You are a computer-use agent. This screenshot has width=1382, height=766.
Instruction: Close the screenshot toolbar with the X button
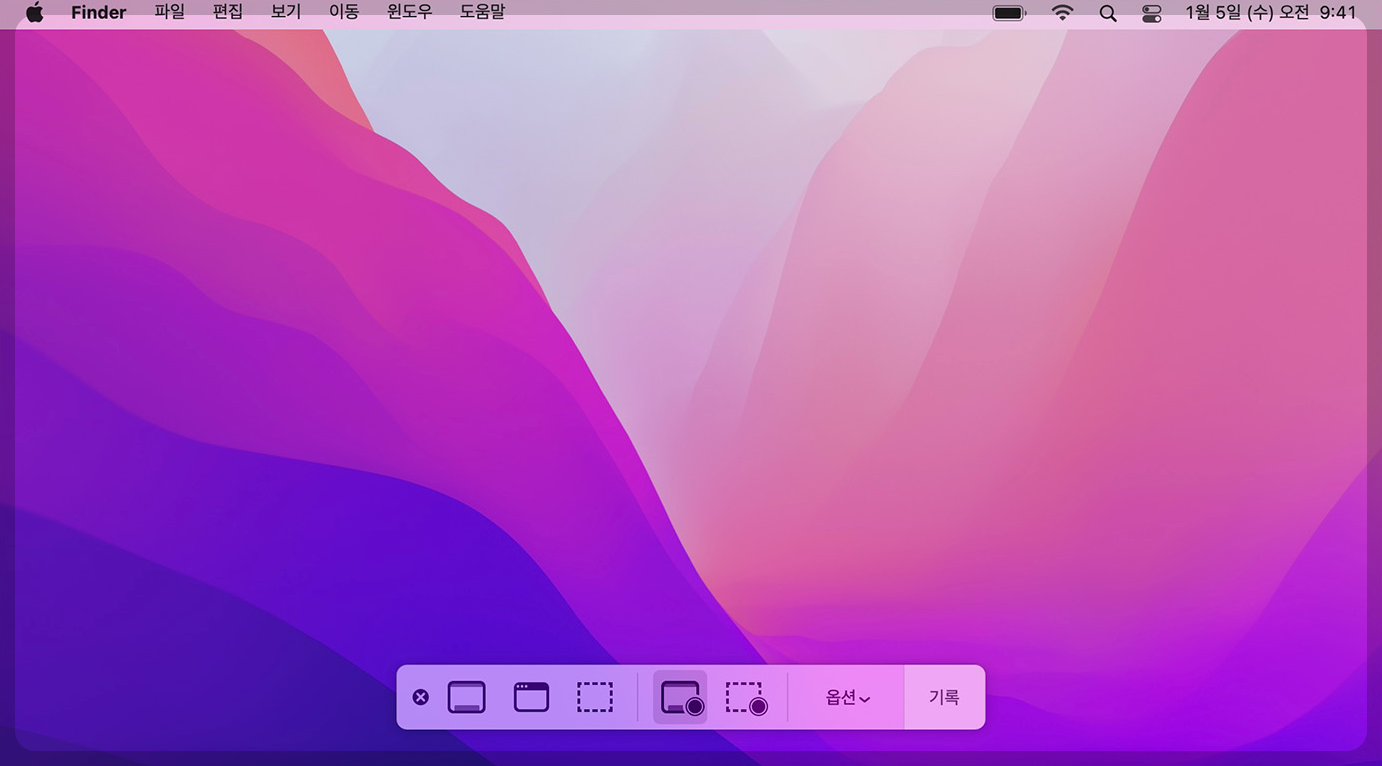(x=421, y=697)
